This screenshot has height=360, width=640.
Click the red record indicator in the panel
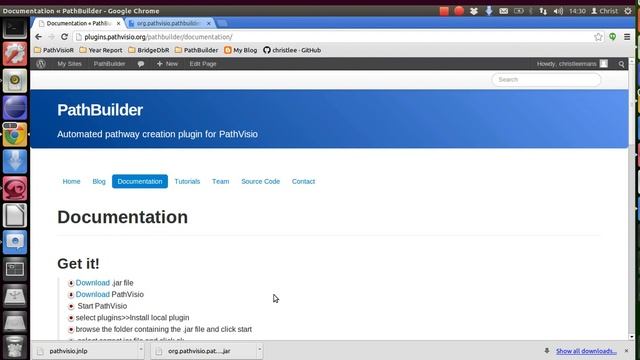pyautogui.click(x=459, y=11)
